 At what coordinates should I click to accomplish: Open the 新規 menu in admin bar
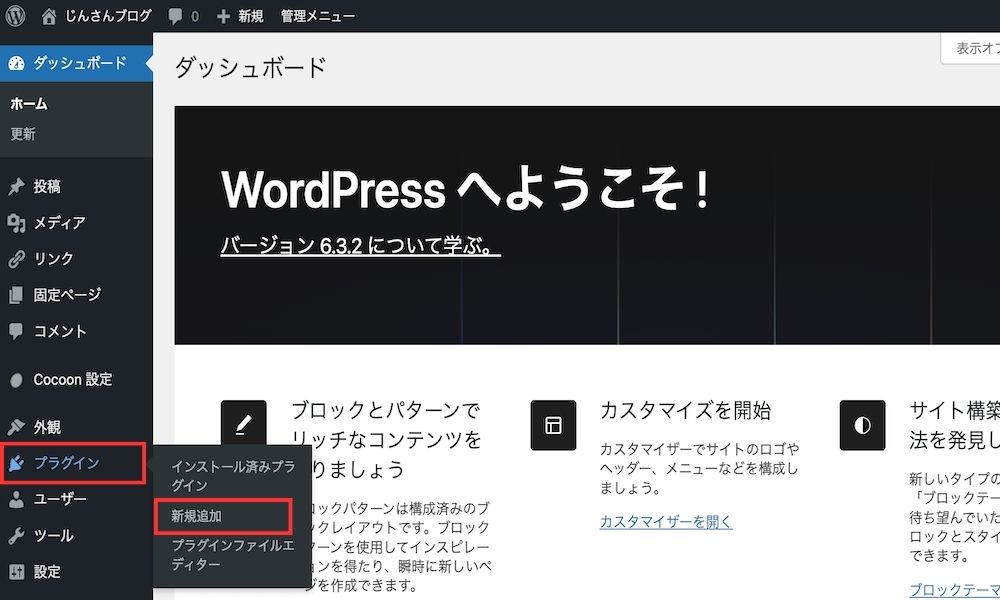pos(251,17)
